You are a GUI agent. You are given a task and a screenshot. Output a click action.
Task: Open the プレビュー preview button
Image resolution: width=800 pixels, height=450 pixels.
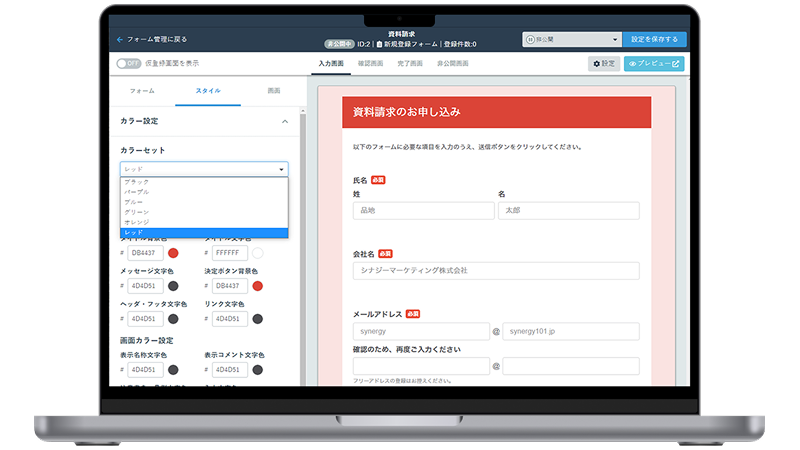pos(654,64)
